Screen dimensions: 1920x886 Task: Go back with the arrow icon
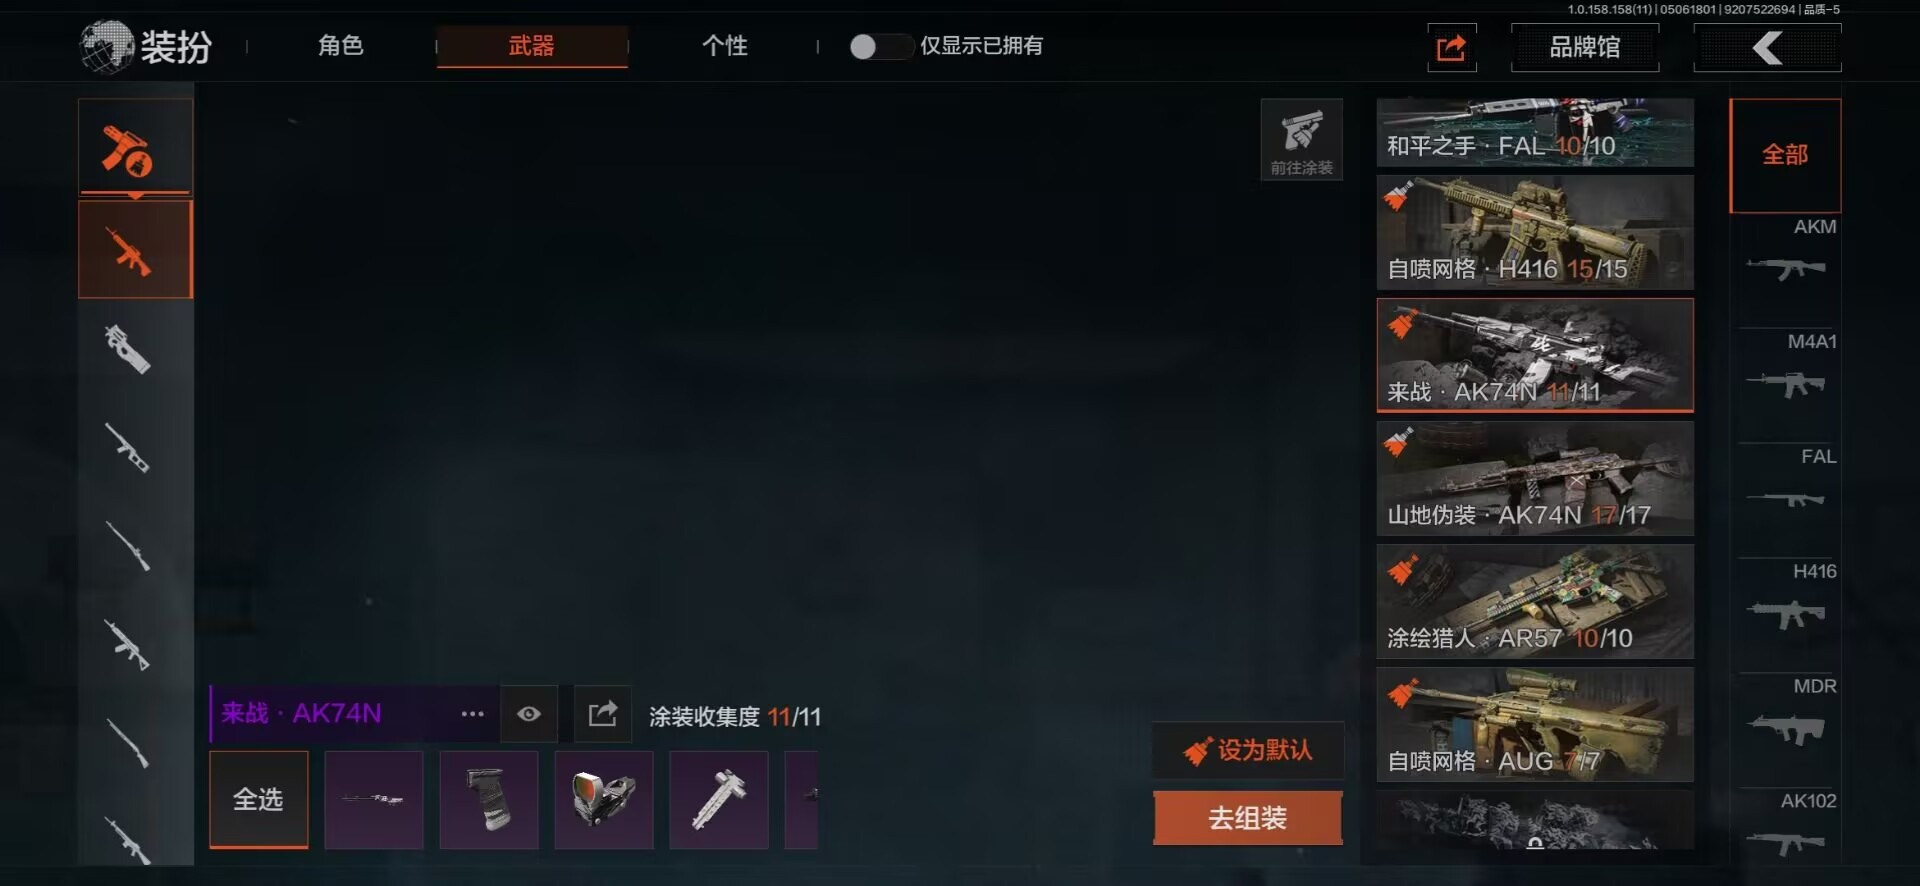pos(1767,47)
